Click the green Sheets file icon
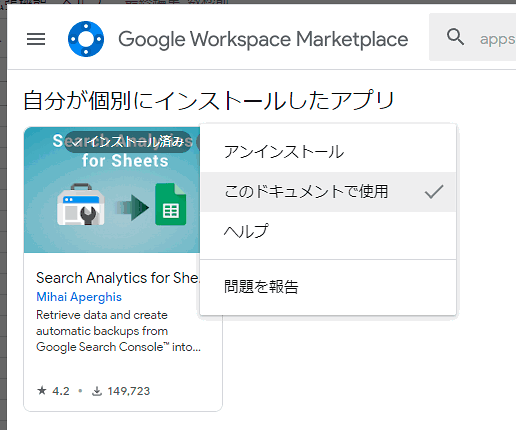The height and width of the screenshot is (430, 516). (171, 204)
